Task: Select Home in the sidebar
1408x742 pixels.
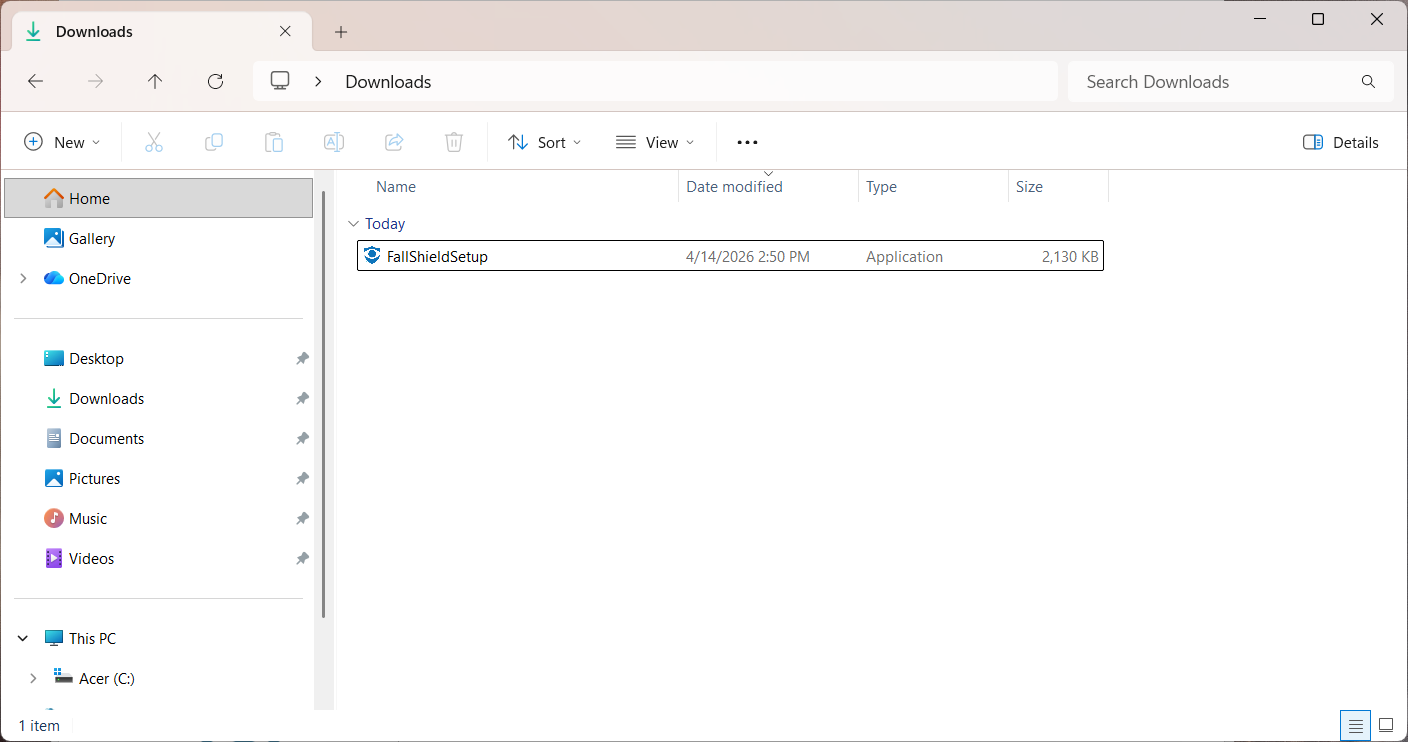Action: tap(159, 198)
